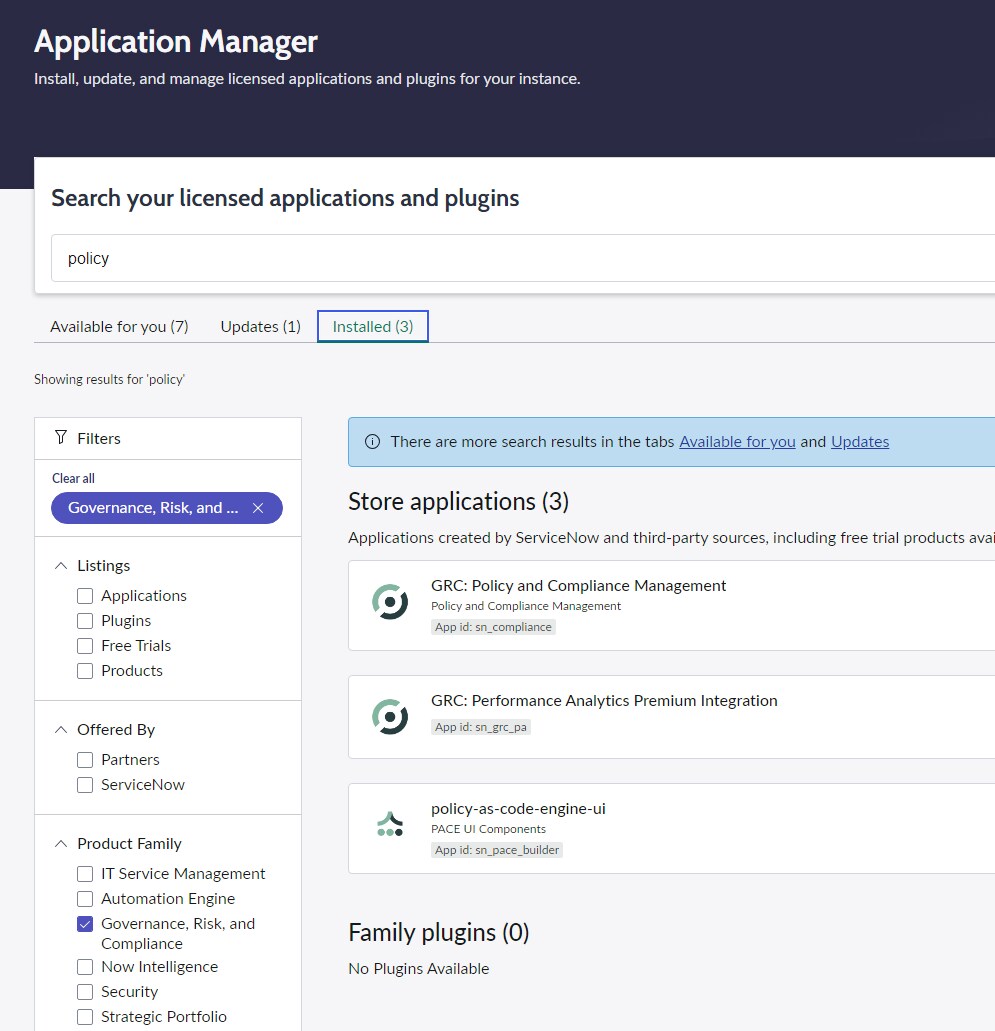
Task: Open GRC: Policy and Compliance Management title
Action: coord(579,585)
